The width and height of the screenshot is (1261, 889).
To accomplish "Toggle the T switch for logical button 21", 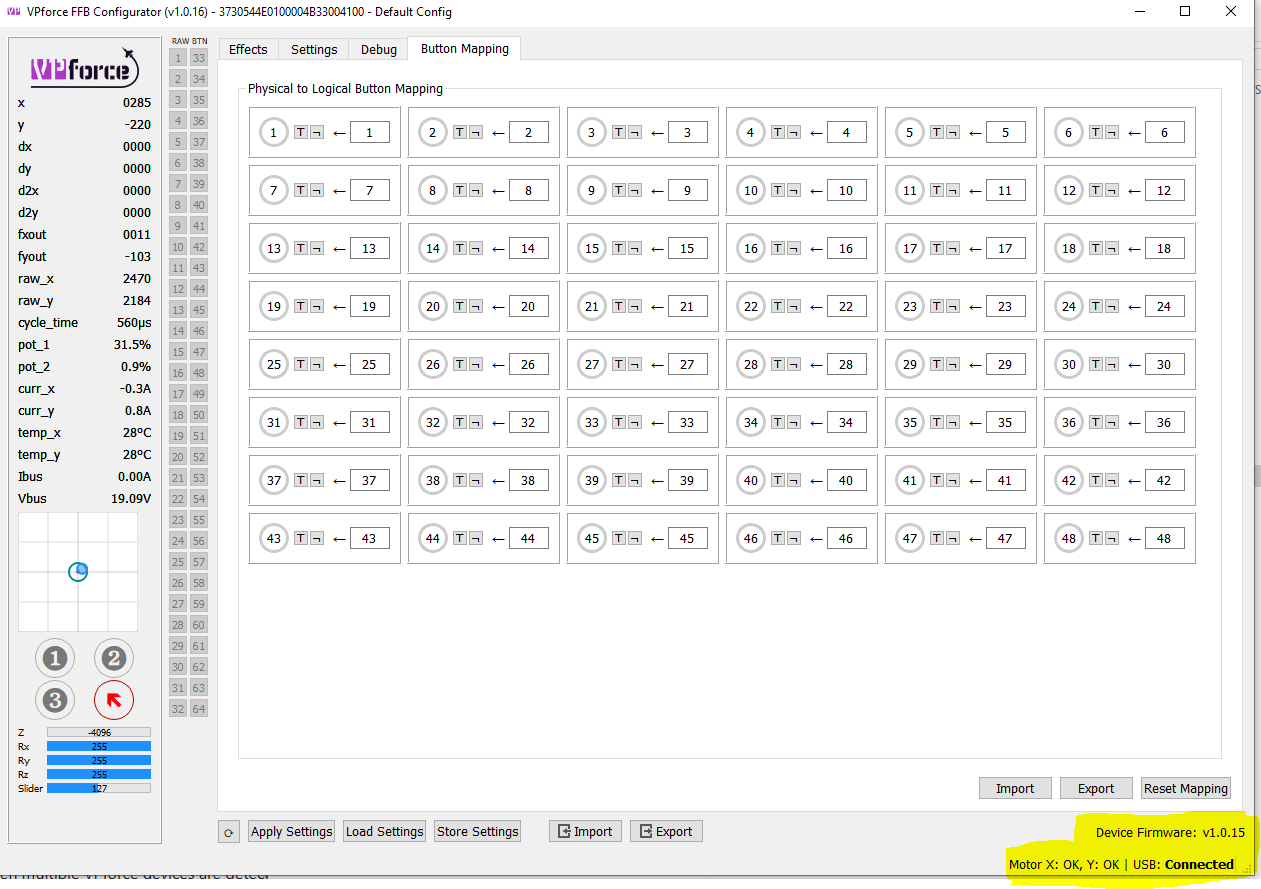I will pyautogui.click(x=619, y=306).
